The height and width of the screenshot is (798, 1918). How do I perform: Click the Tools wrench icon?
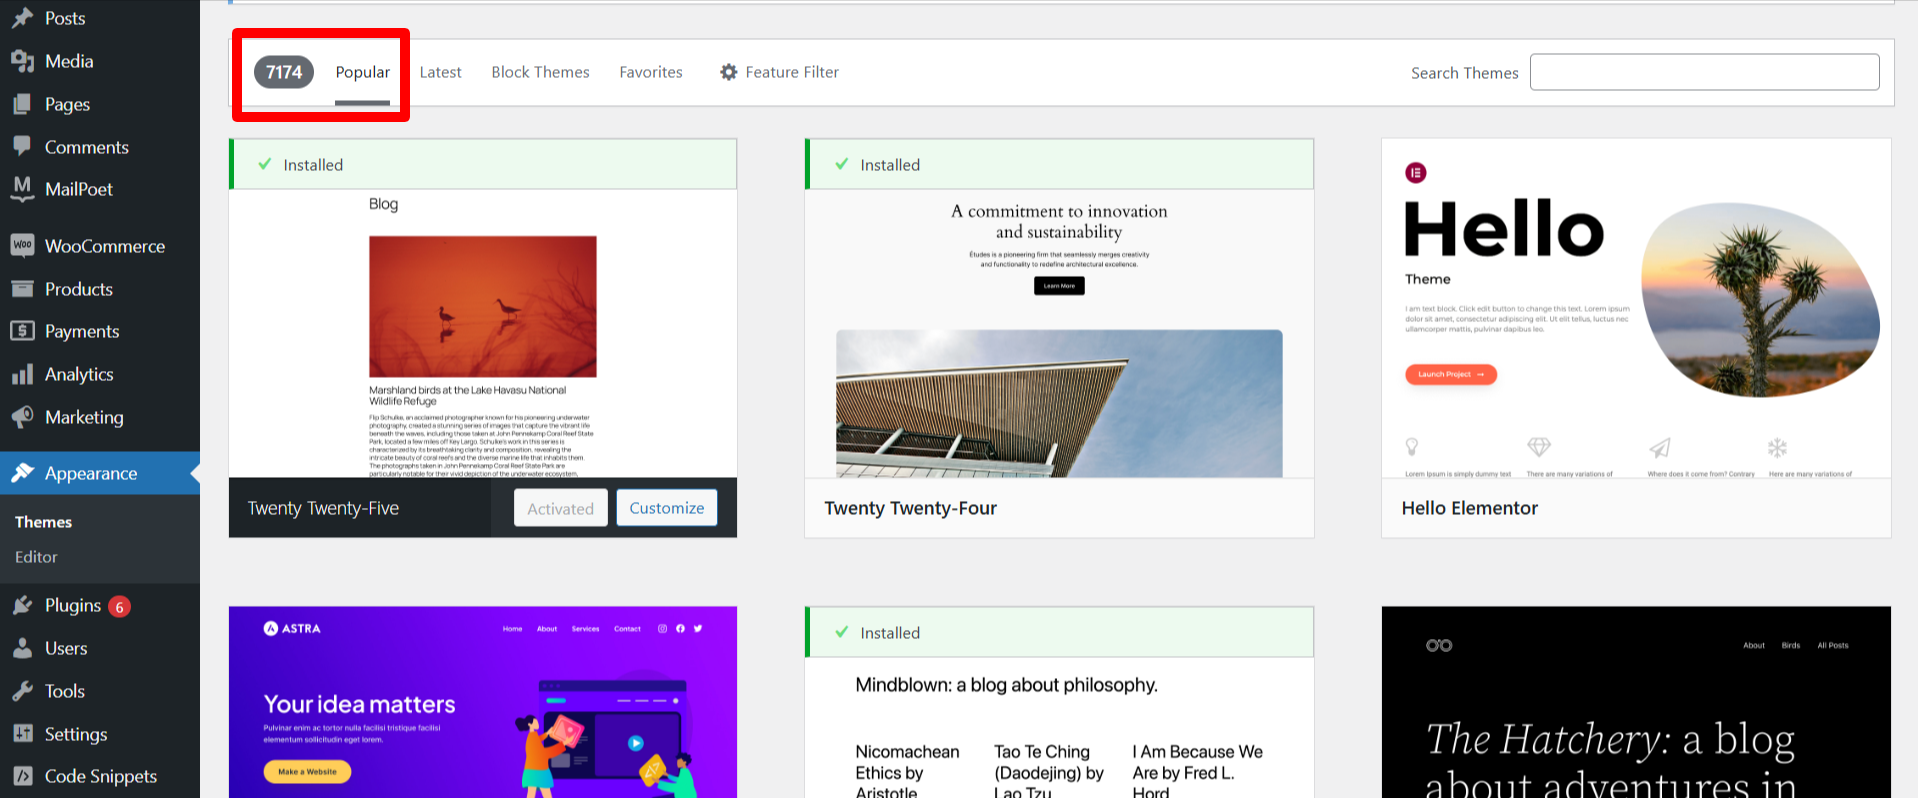22,691
